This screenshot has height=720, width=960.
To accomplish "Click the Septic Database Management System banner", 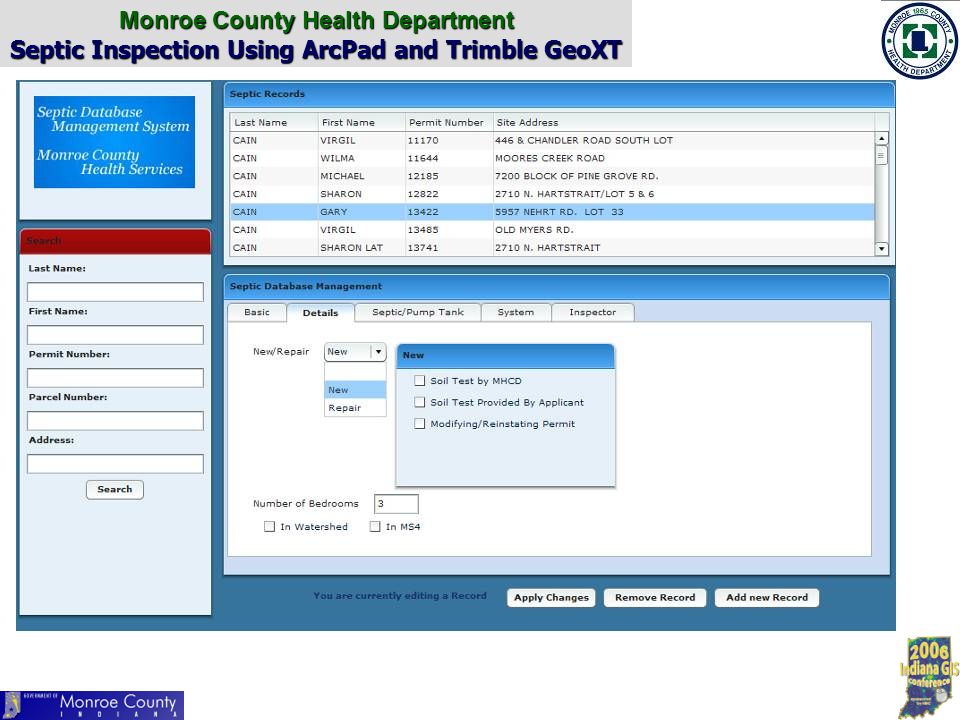I will click(114, 141).
